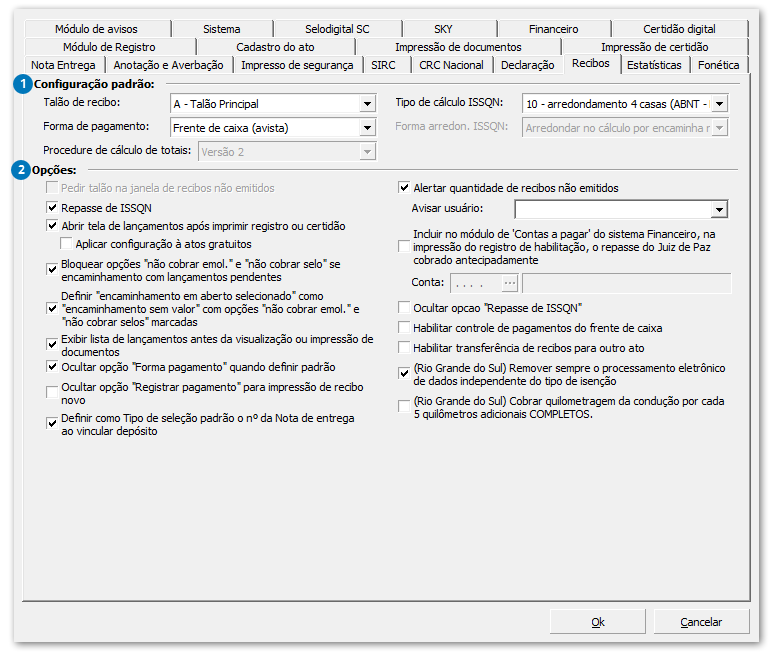Open the Sistema tab
772x655 pixels.
click(222, 29)
